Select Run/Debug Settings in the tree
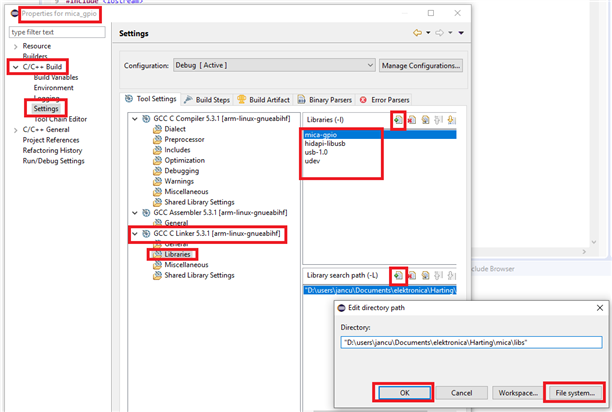612x412 pixels. [53, 161]
